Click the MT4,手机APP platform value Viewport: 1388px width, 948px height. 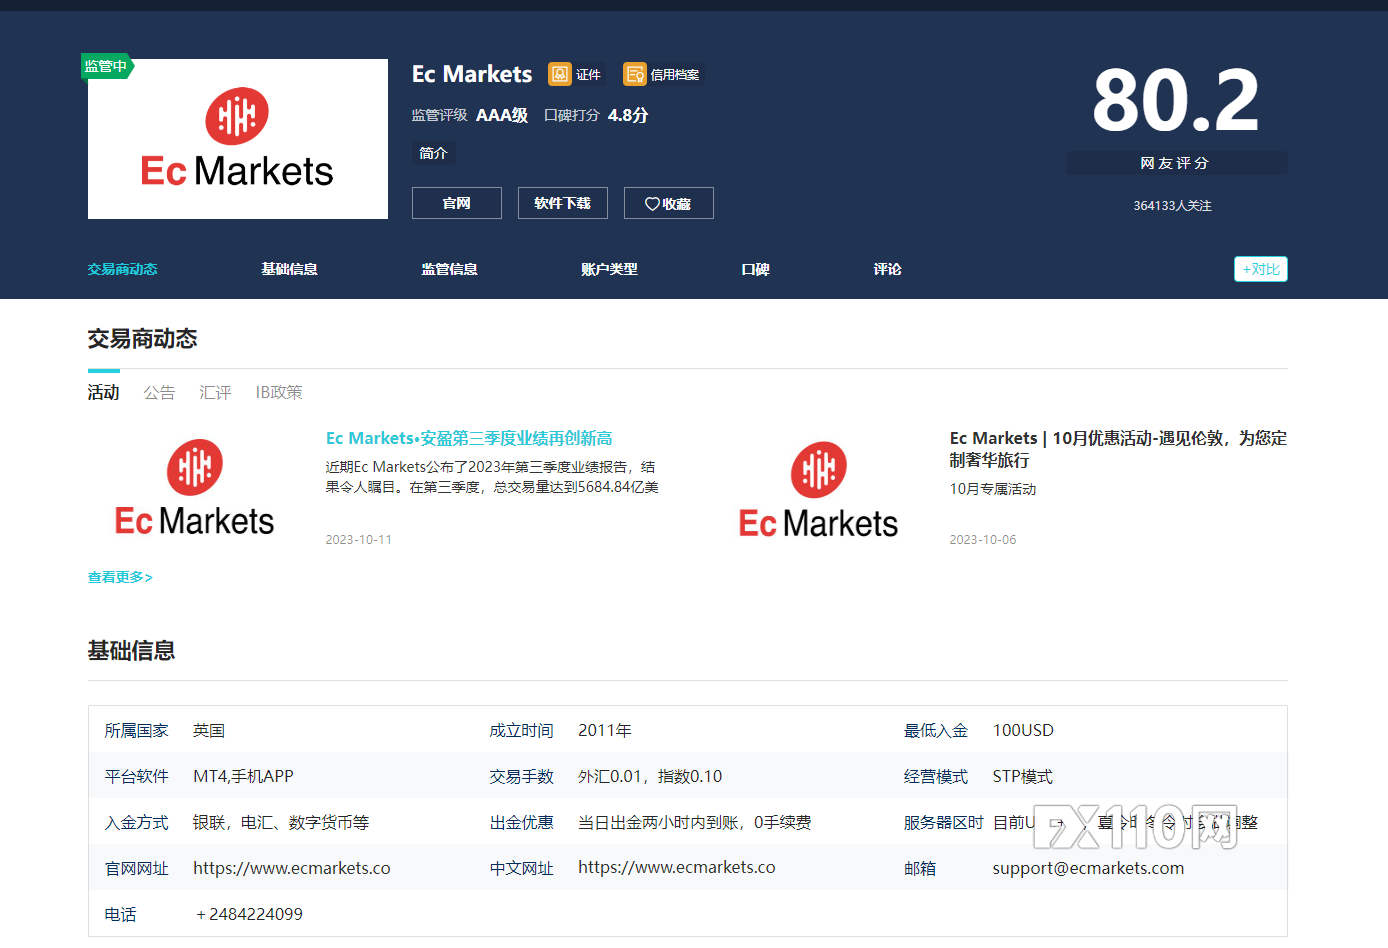click(x=243, y=776)
